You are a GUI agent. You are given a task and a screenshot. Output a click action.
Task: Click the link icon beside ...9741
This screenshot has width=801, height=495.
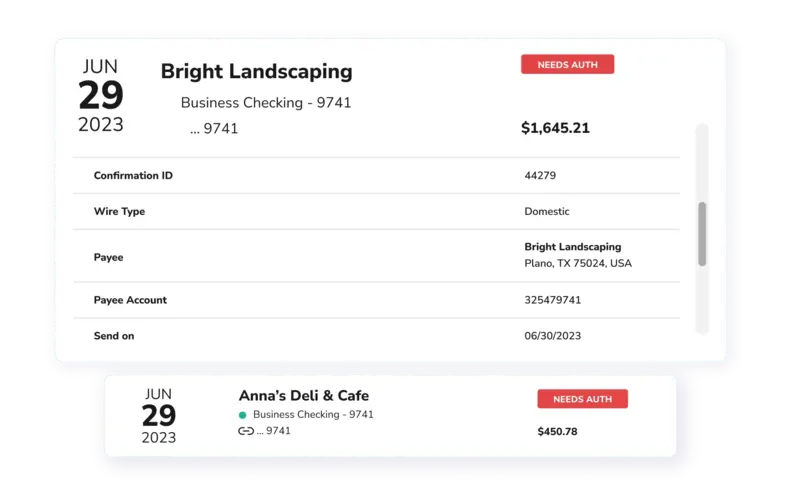[x=246, y=431]
